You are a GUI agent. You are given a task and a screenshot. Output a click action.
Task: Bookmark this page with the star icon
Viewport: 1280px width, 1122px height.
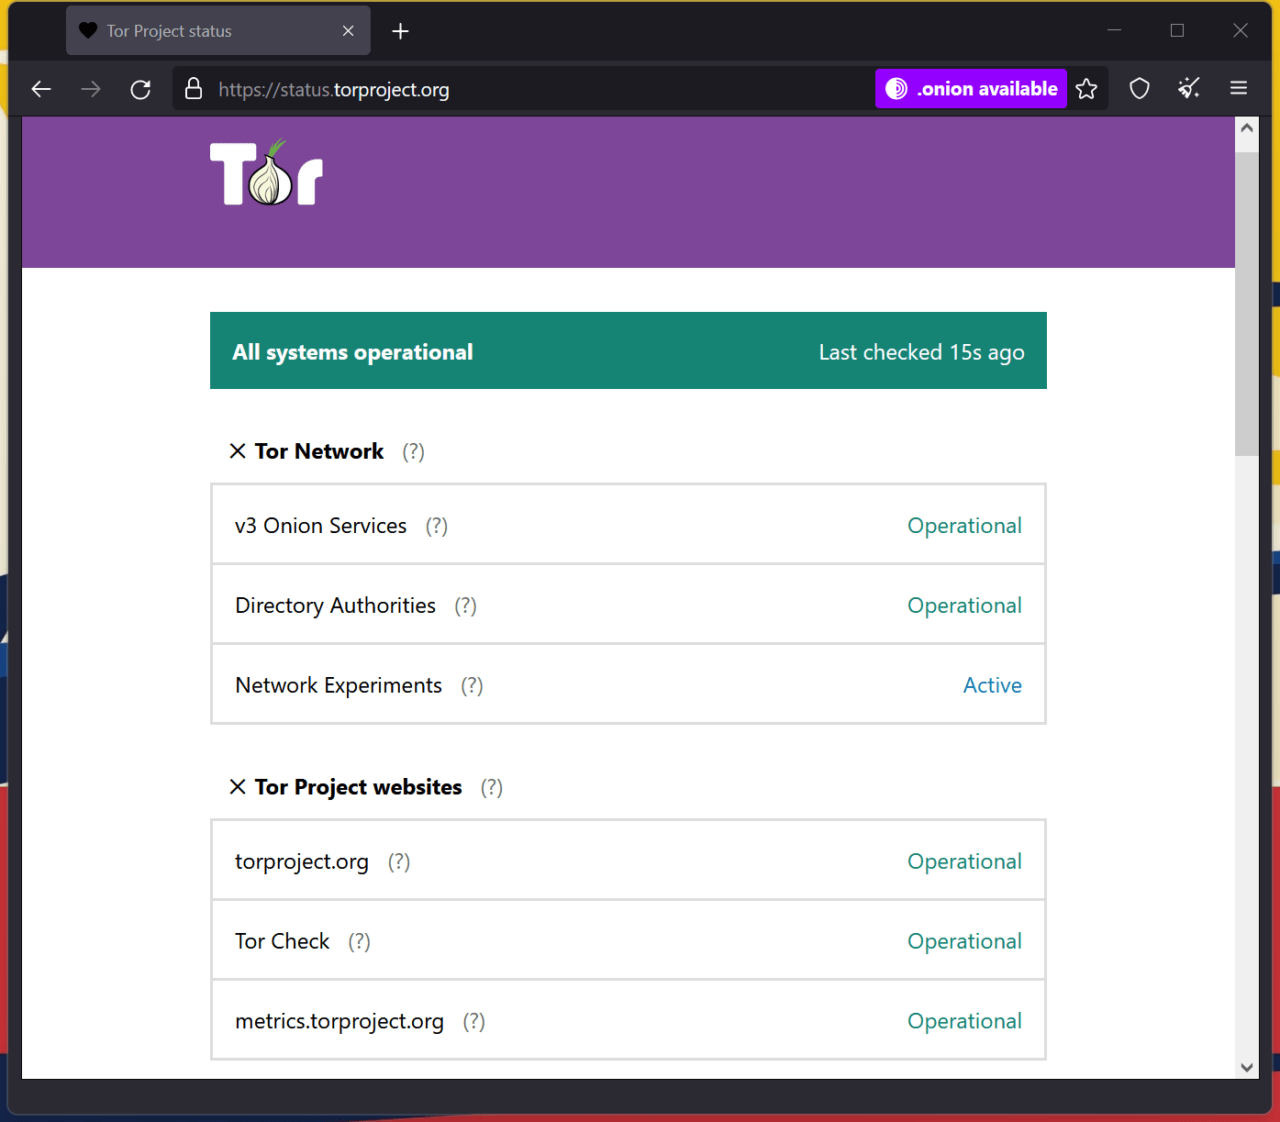pyautogui.click(x=1087, y=89)
